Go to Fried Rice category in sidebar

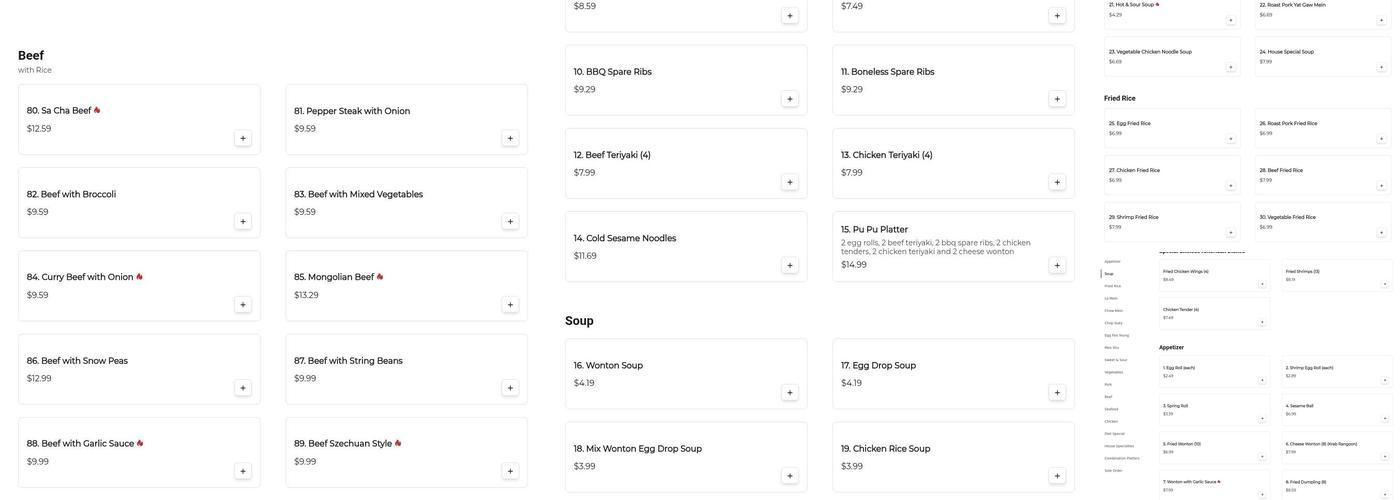1113,286
